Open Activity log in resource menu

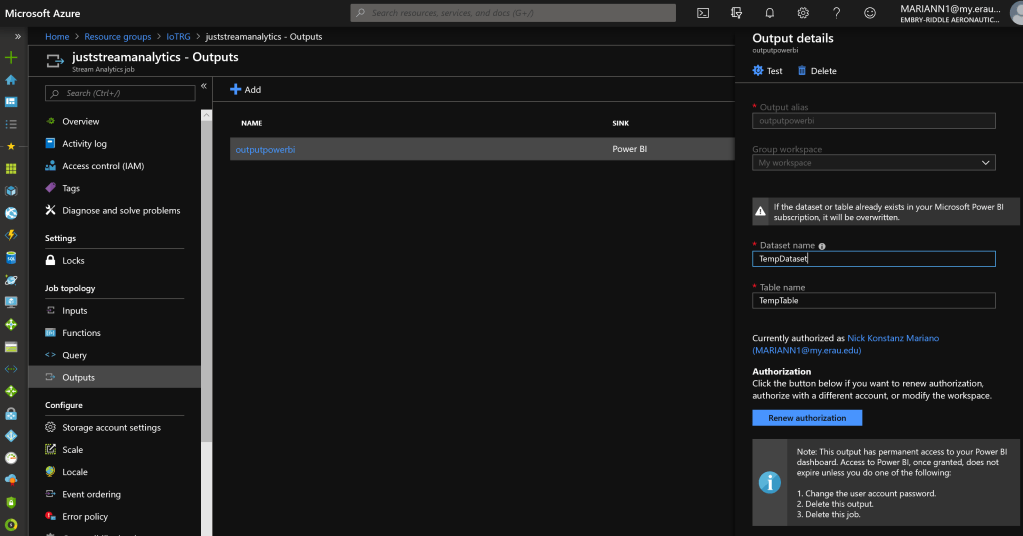[84, 144]
